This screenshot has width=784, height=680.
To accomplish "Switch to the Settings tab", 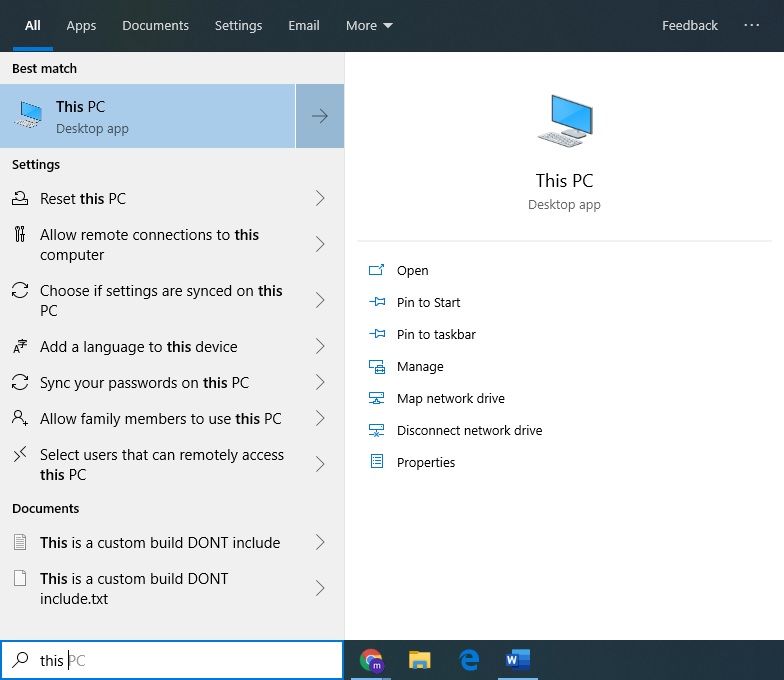I will [238, 25].
